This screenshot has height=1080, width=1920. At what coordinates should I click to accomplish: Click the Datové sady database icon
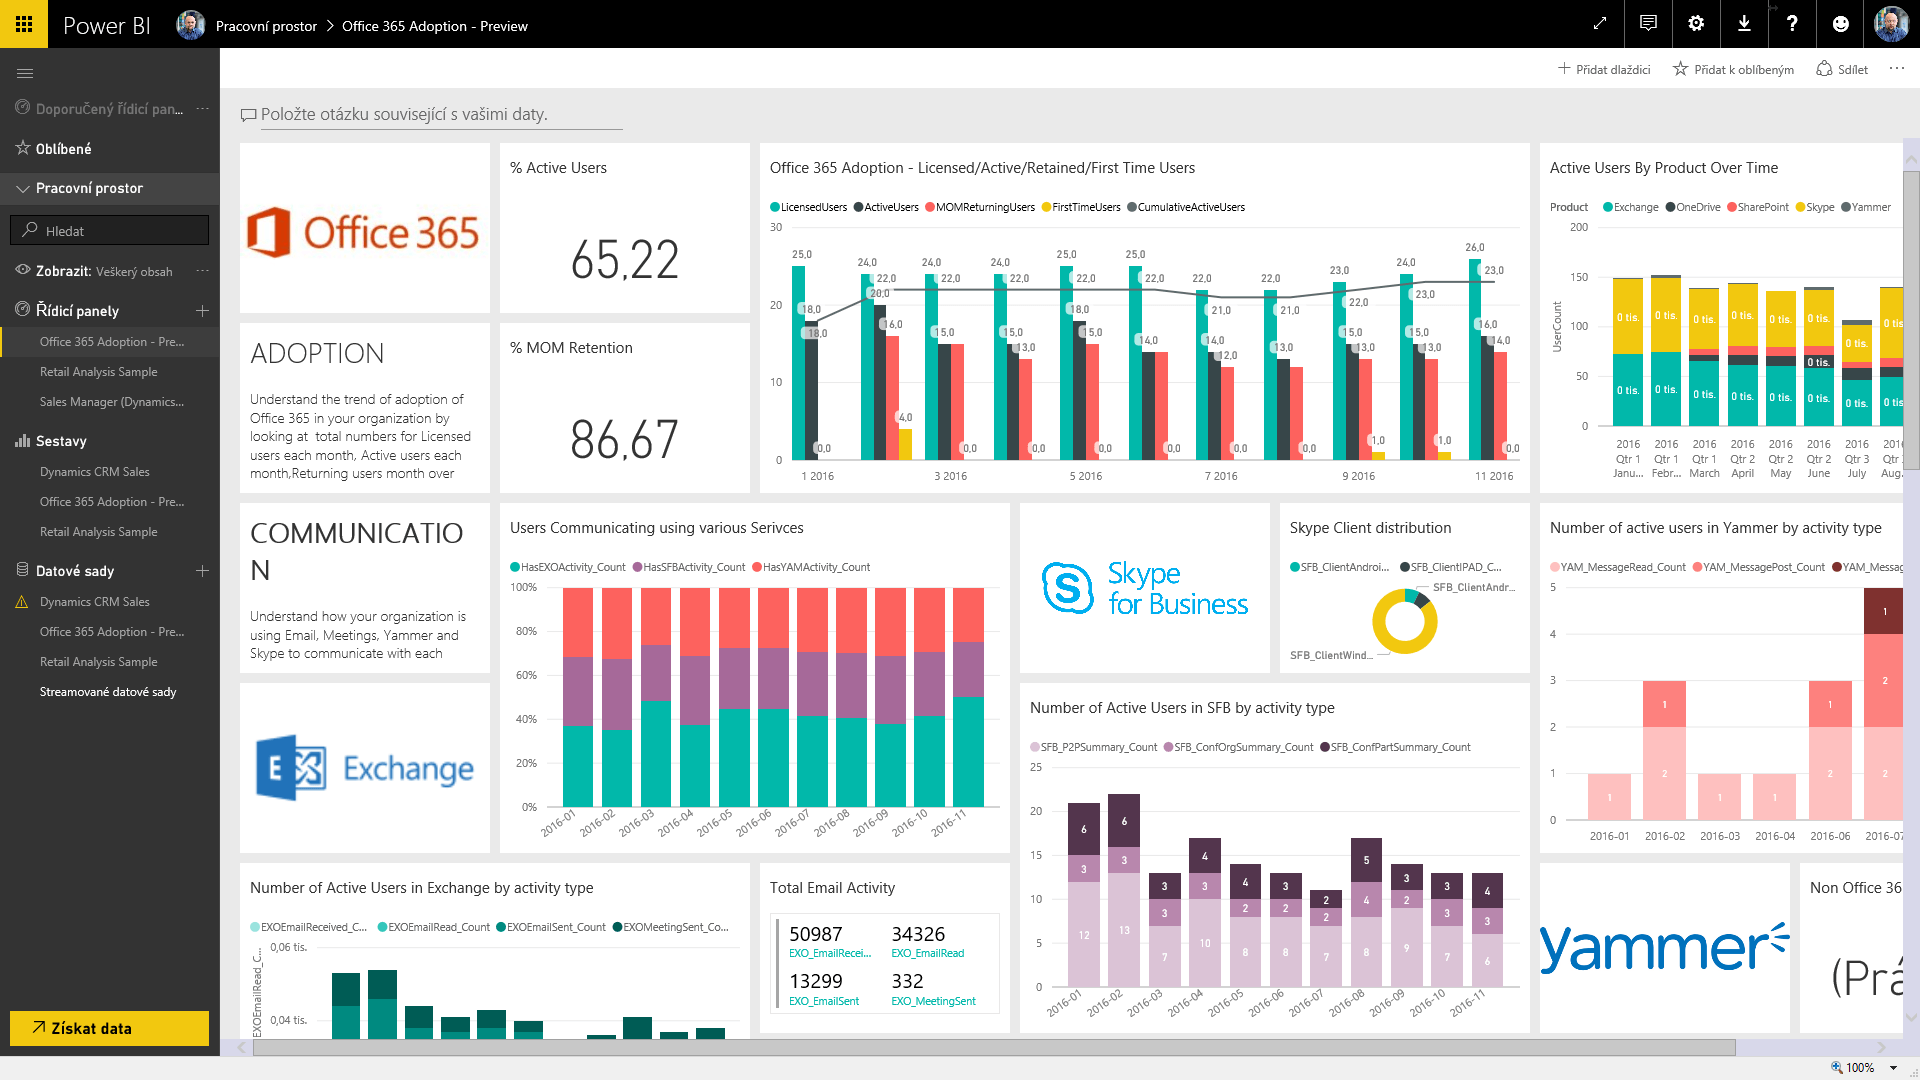click(23, 570)
